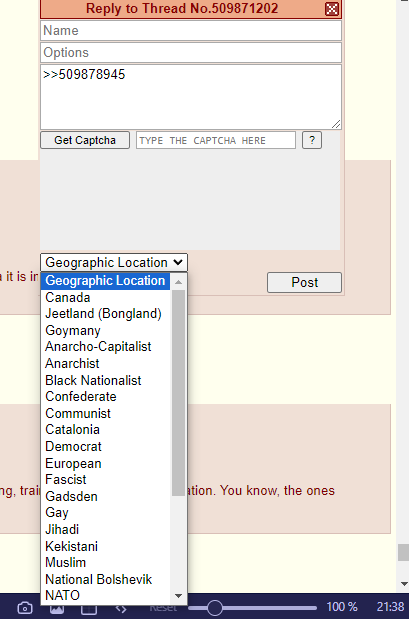Pick National Bolshevik option
Screen dimensions: 409x619
coord(105,579)
